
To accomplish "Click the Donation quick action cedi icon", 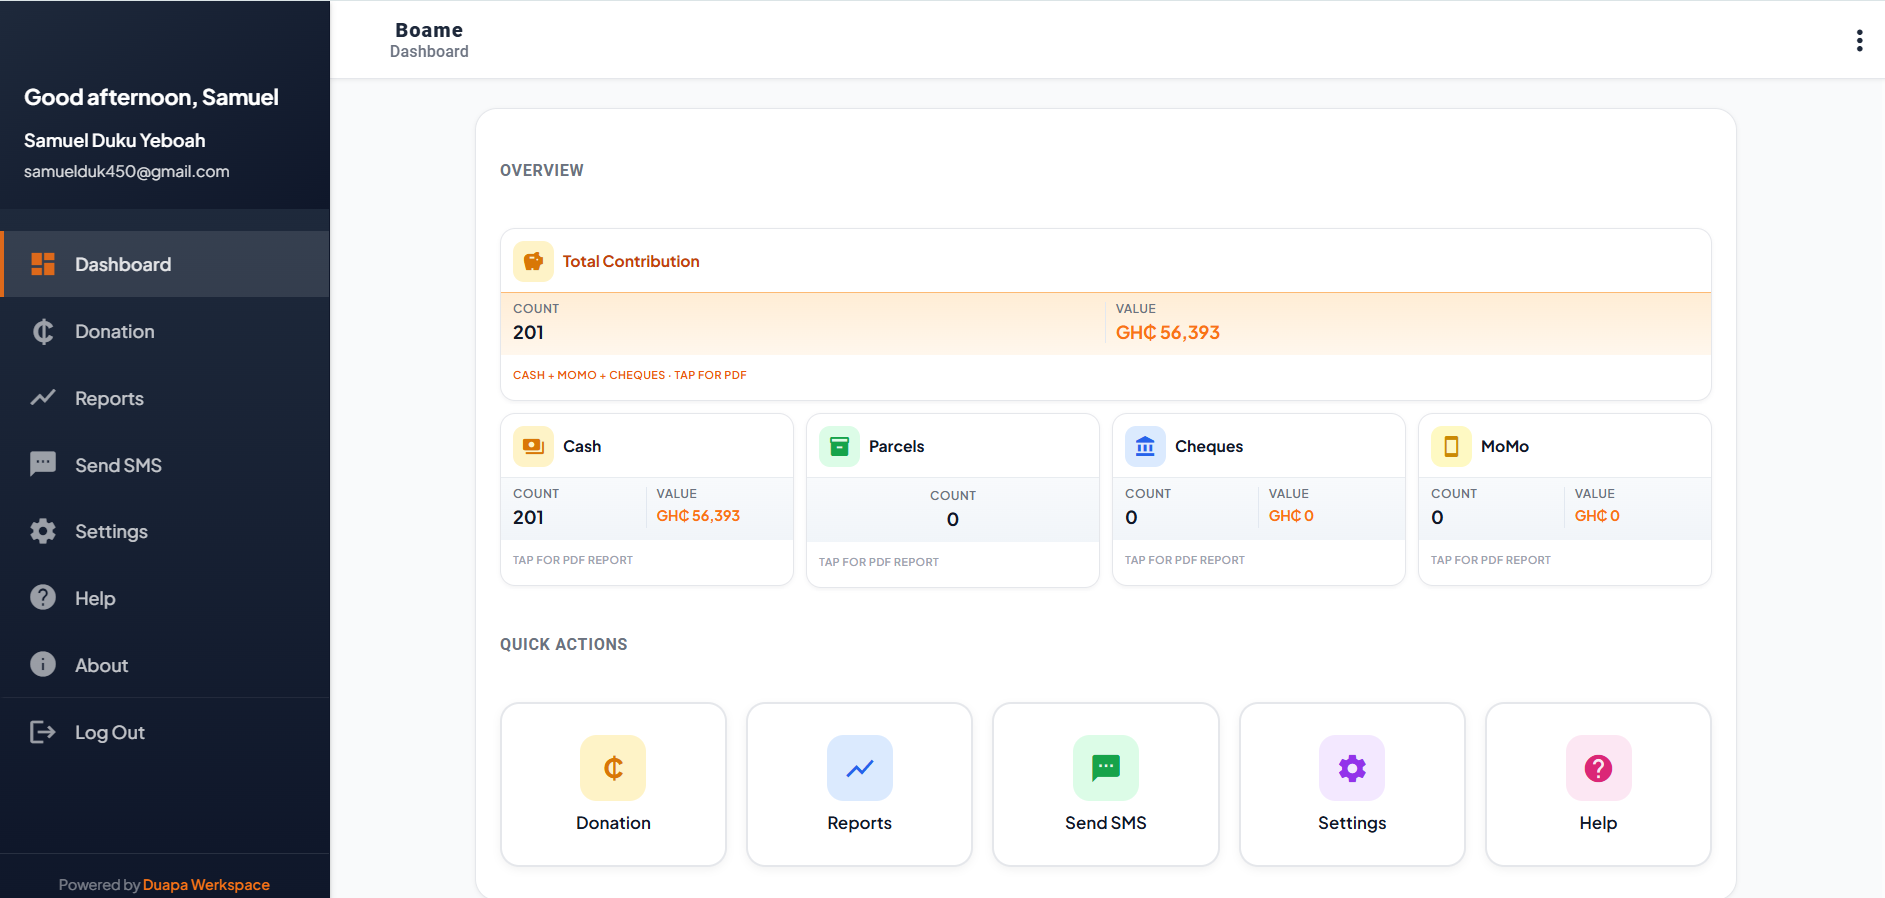I will pyautogui.click(x=613, y=768).
